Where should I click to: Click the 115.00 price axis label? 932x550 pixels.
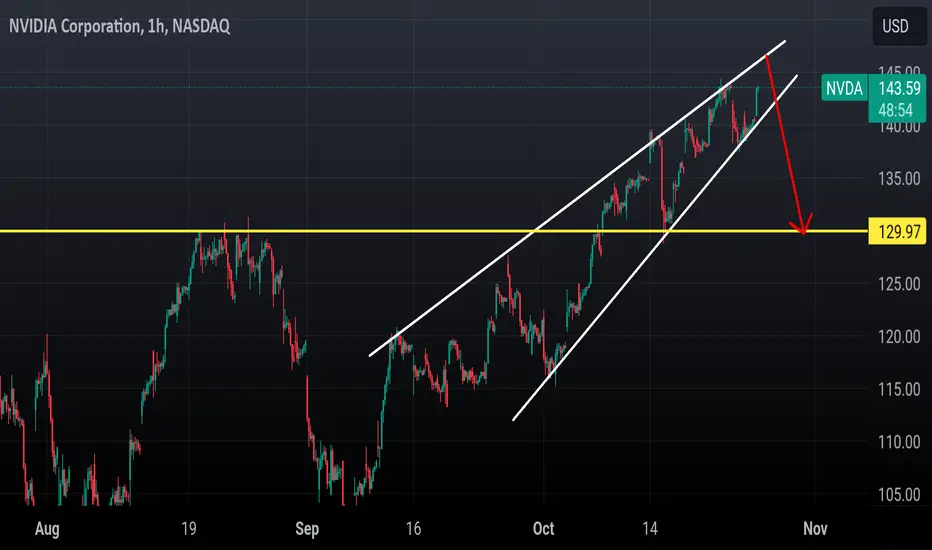[x=899, y=389]
